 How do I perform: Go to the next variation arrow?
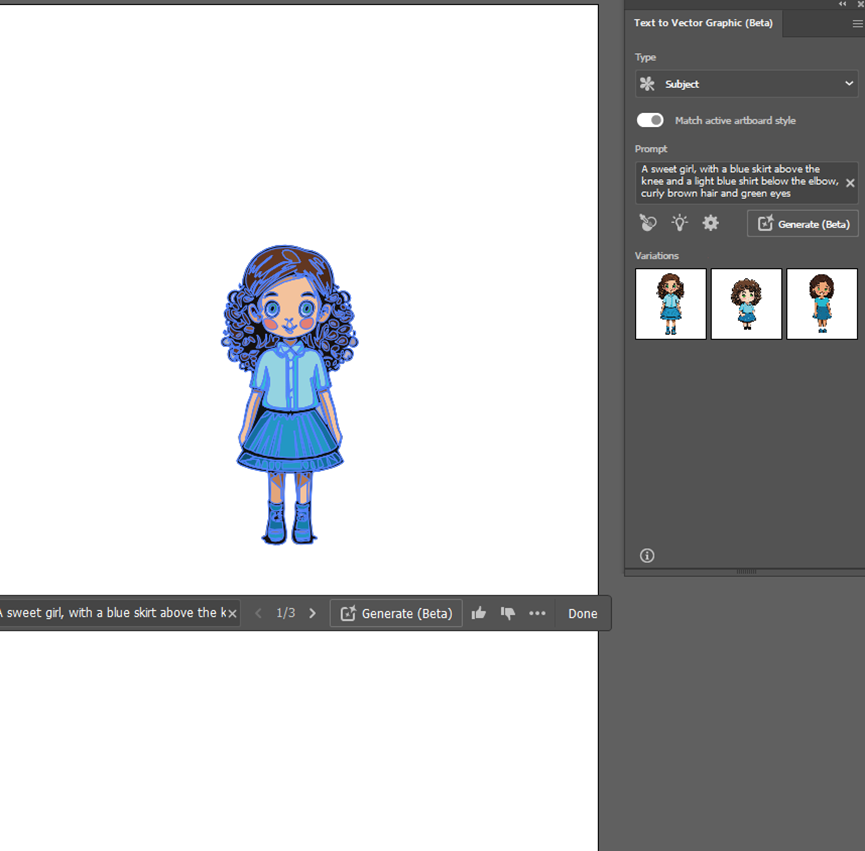(x=312, y=613)
